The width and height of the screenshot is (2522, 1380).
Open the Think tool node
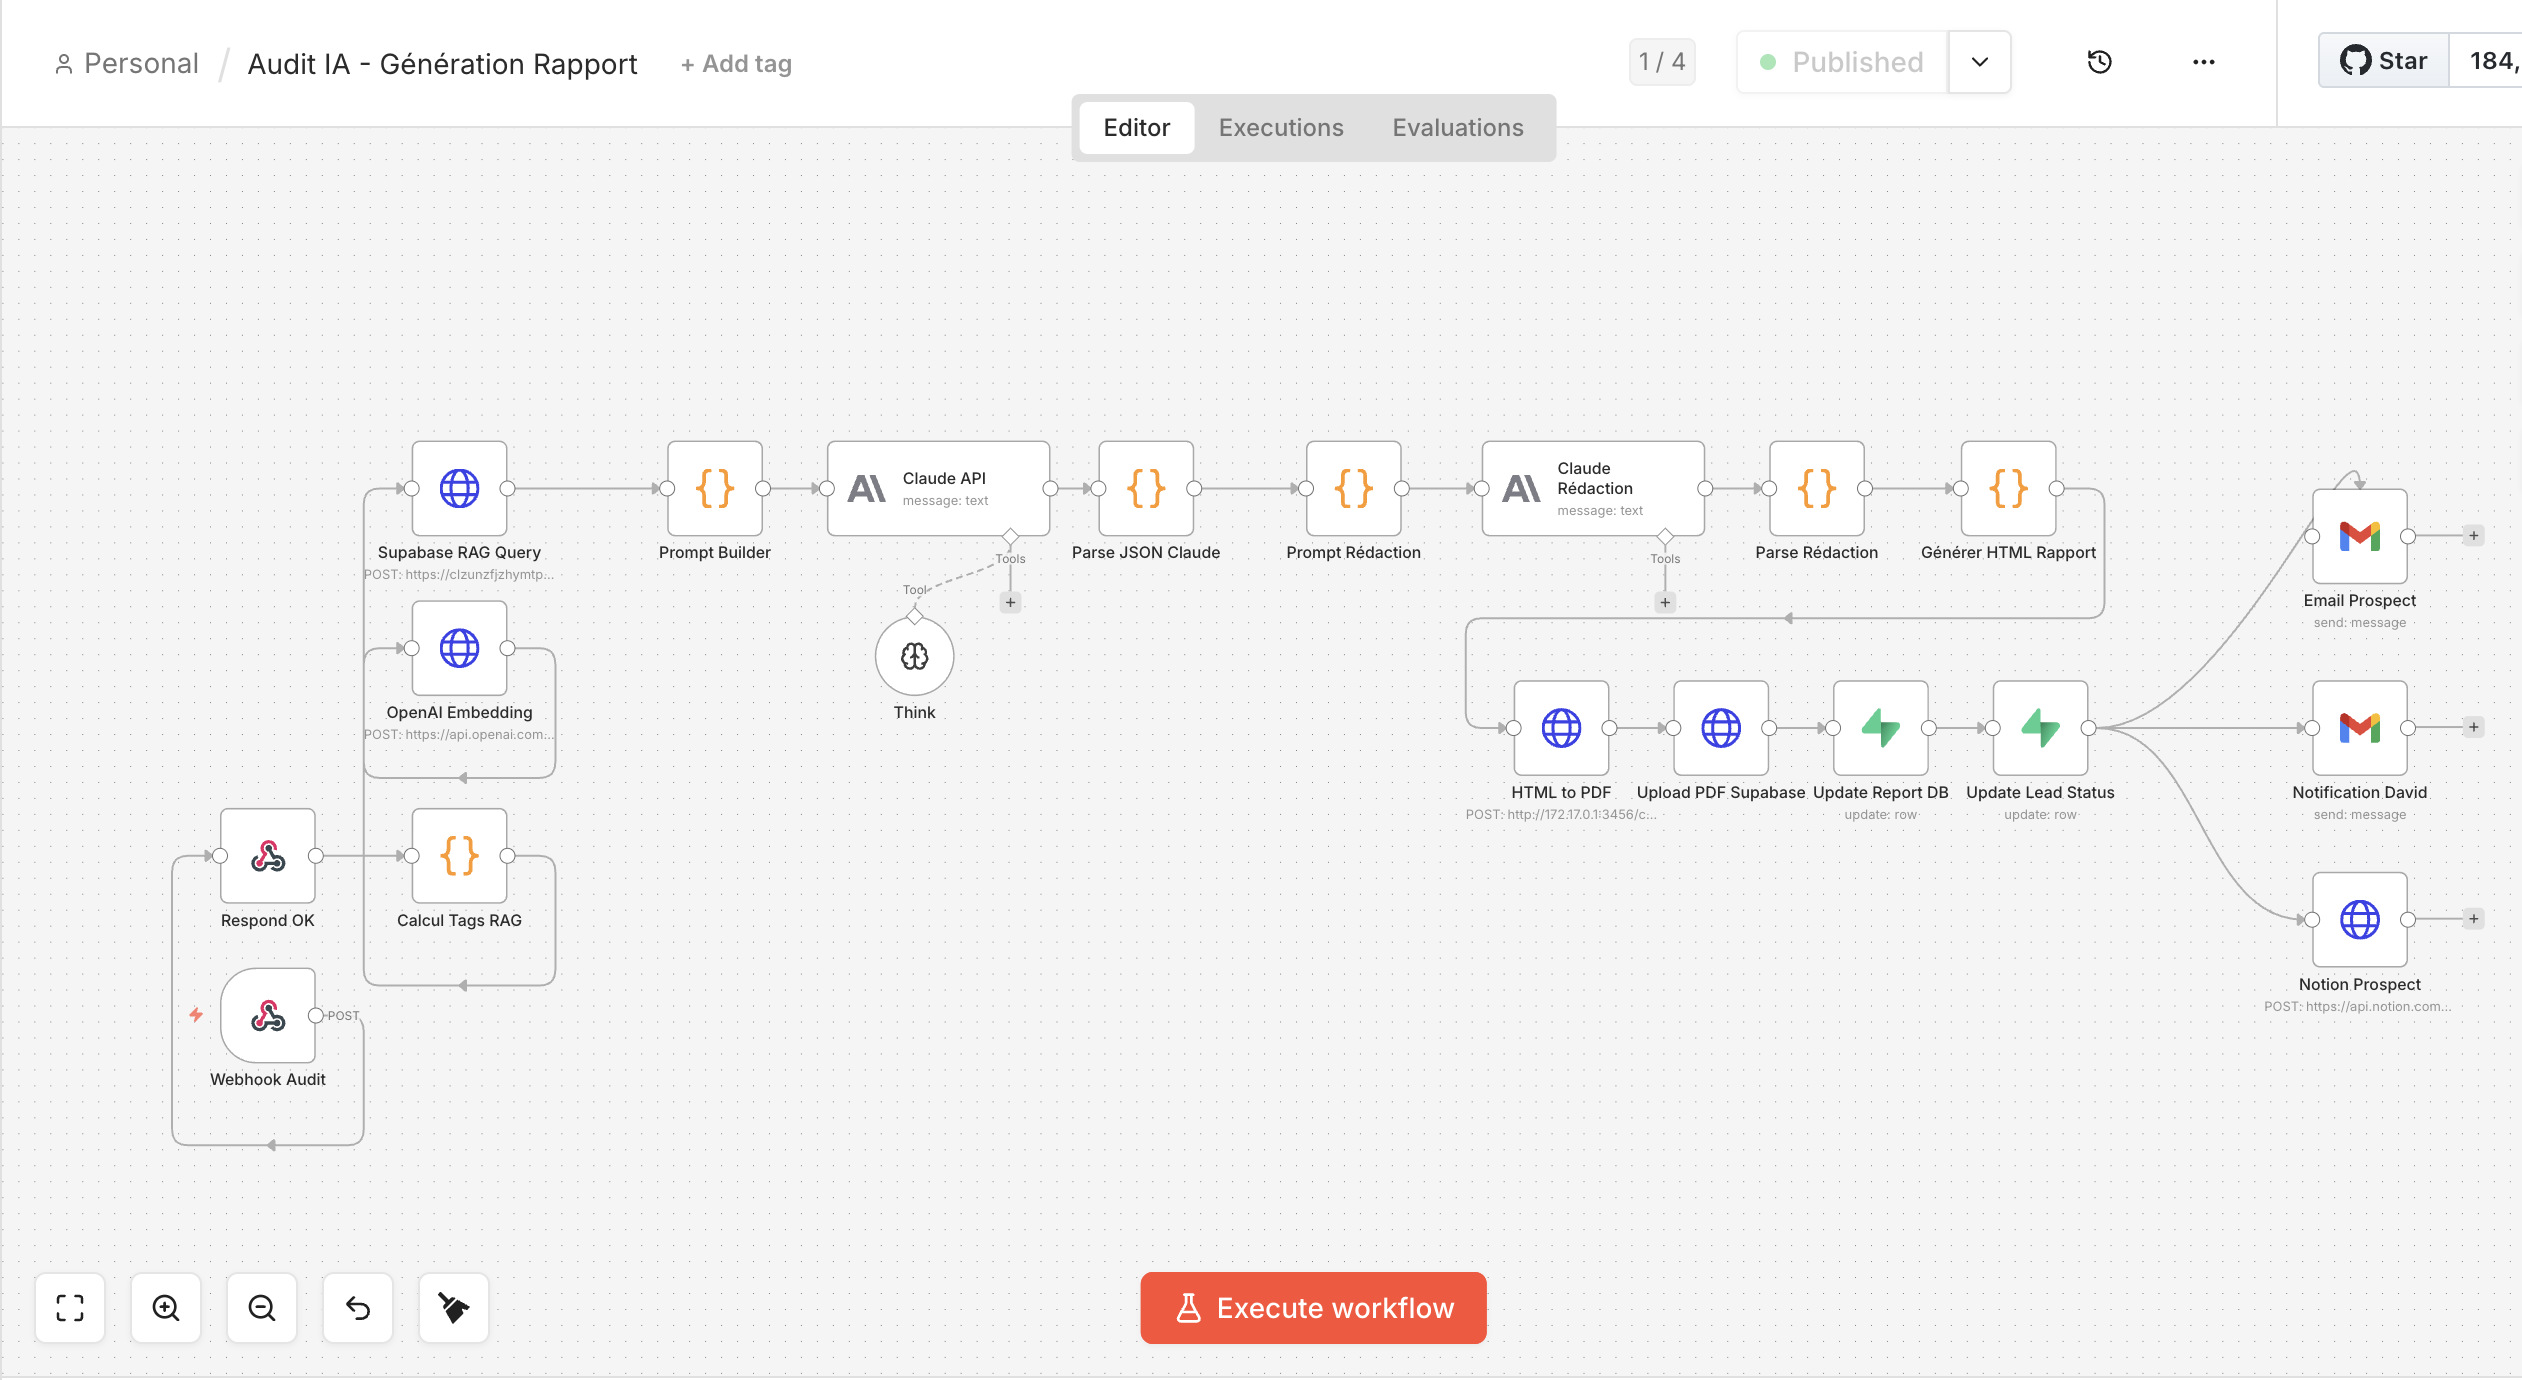tap(913, 657)
